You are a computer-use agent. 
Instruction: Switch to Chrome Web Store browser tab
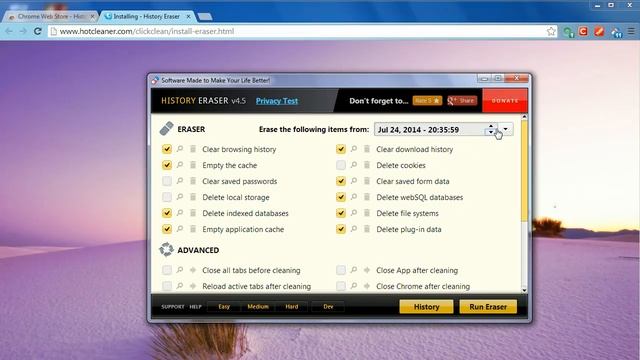point(51,16)
